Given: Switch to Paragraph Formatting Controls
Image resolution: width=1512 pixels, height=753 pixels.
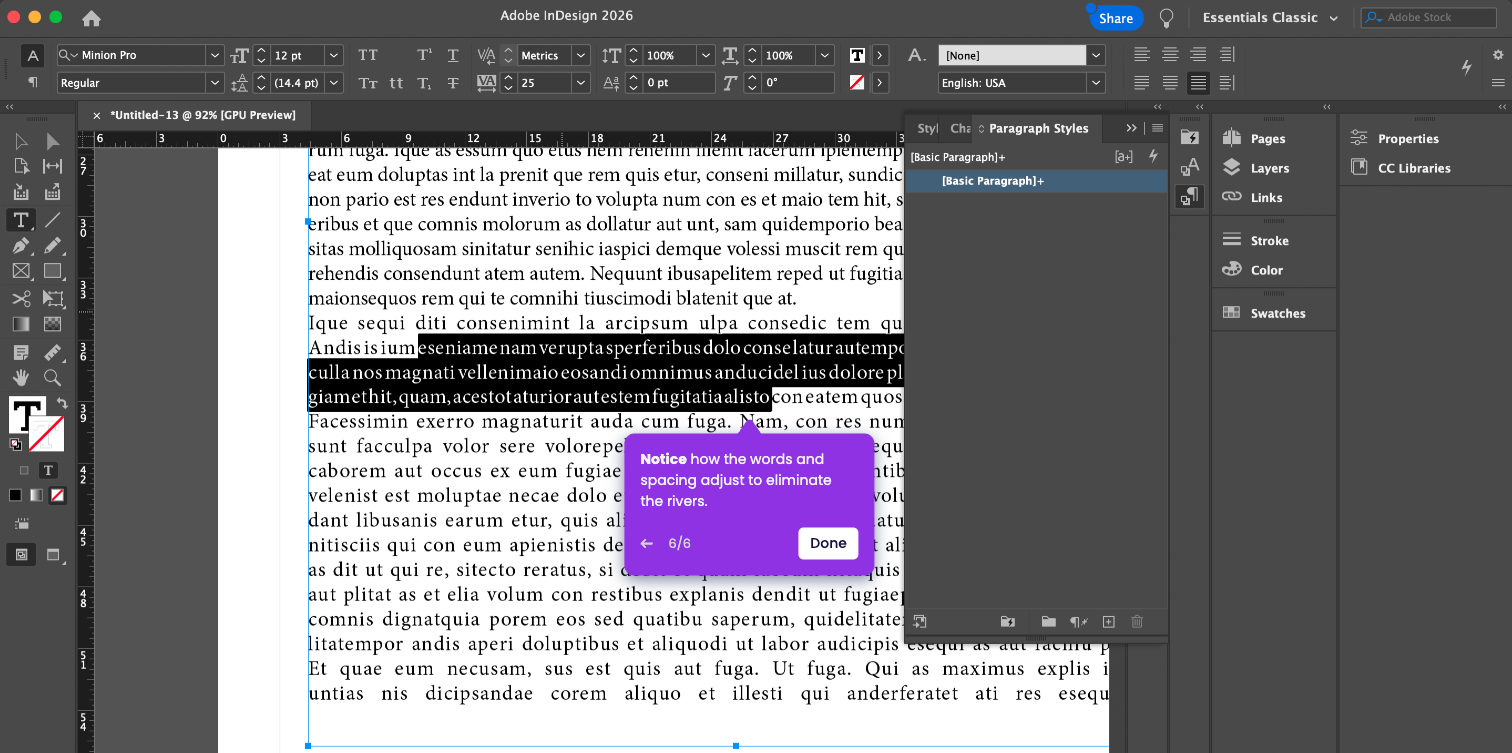Looking at the screenshot, I should pyautogui.click(x=33, y=82).
